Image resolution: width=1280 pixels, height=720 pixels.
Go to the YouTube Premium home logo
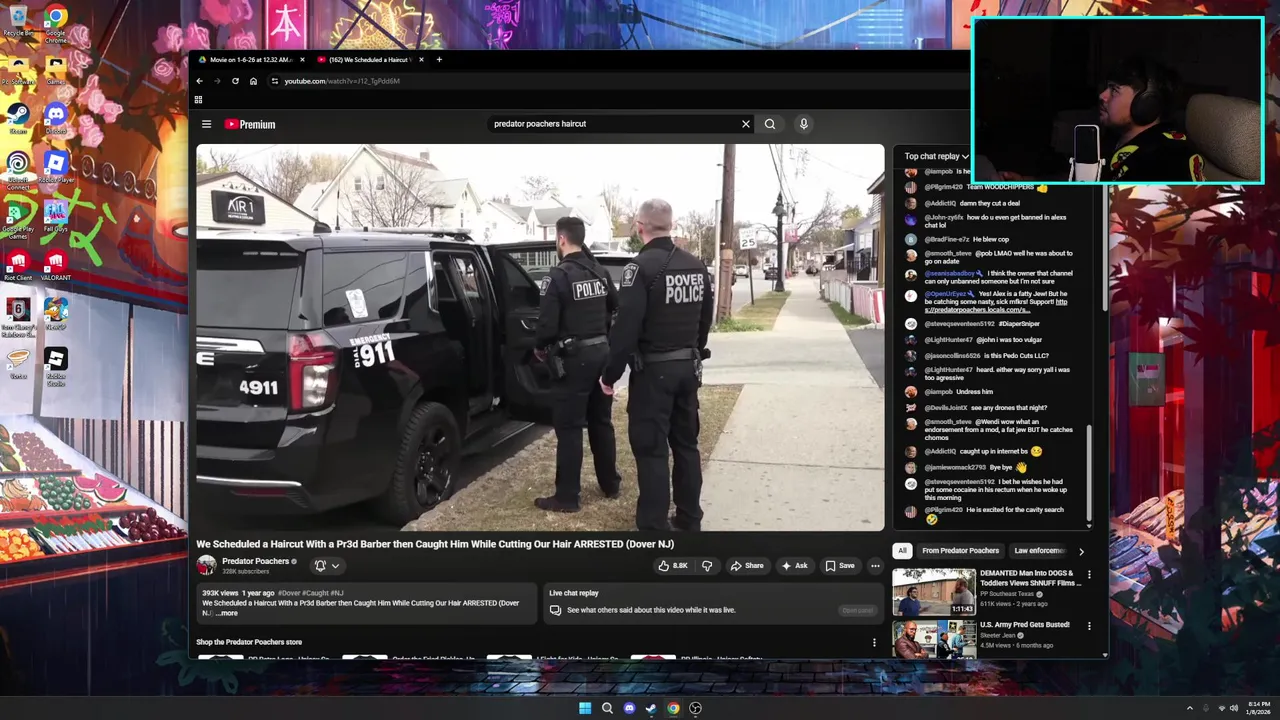250,124
